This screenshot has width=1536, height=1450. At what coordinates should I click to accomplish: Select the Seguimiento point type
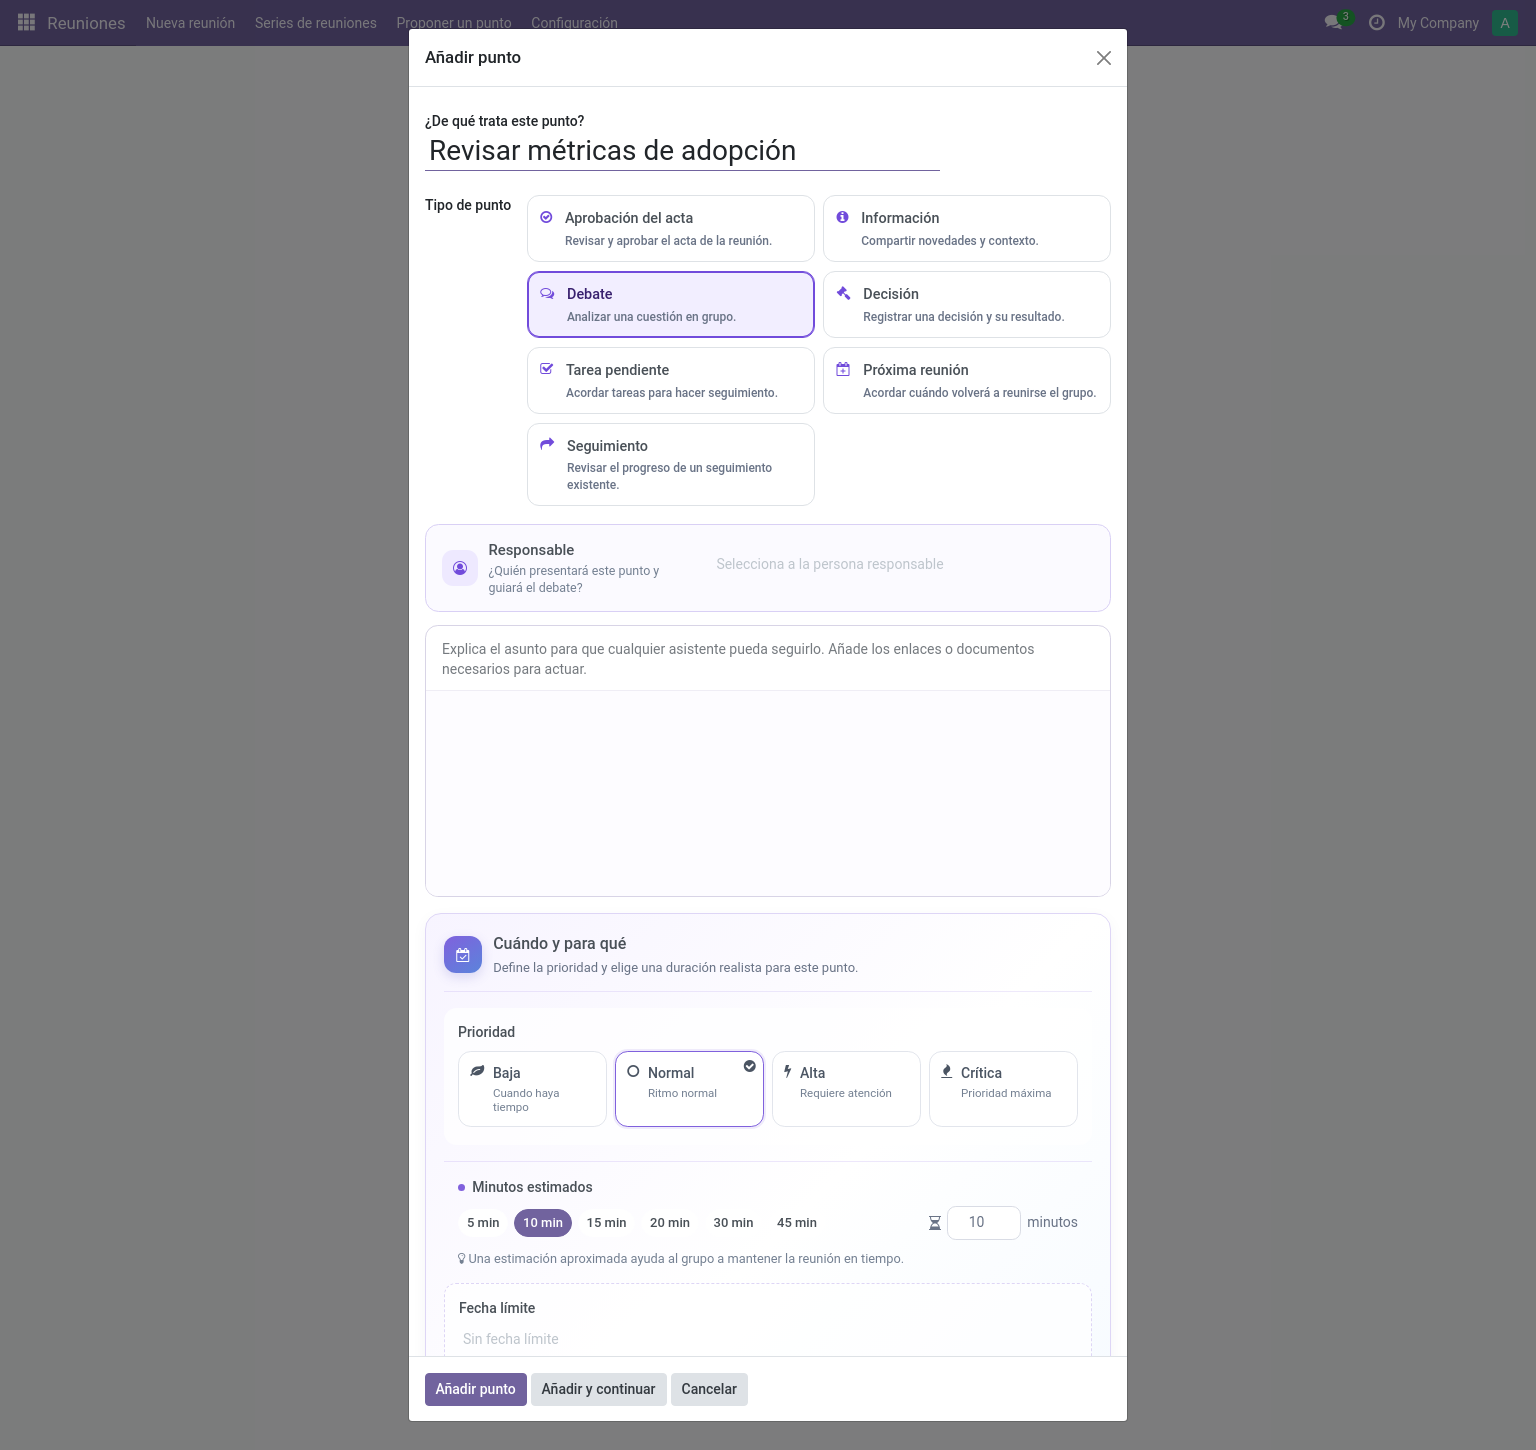pos(671,465)
